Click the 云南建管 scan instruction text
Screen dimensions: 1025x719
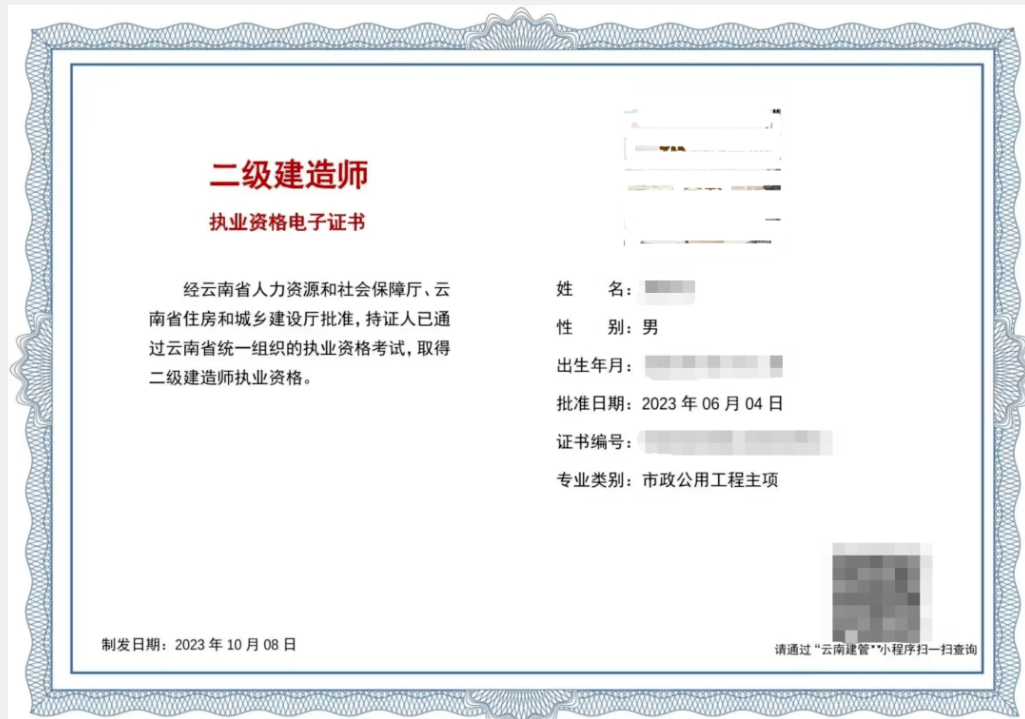(x=875, y=648)
